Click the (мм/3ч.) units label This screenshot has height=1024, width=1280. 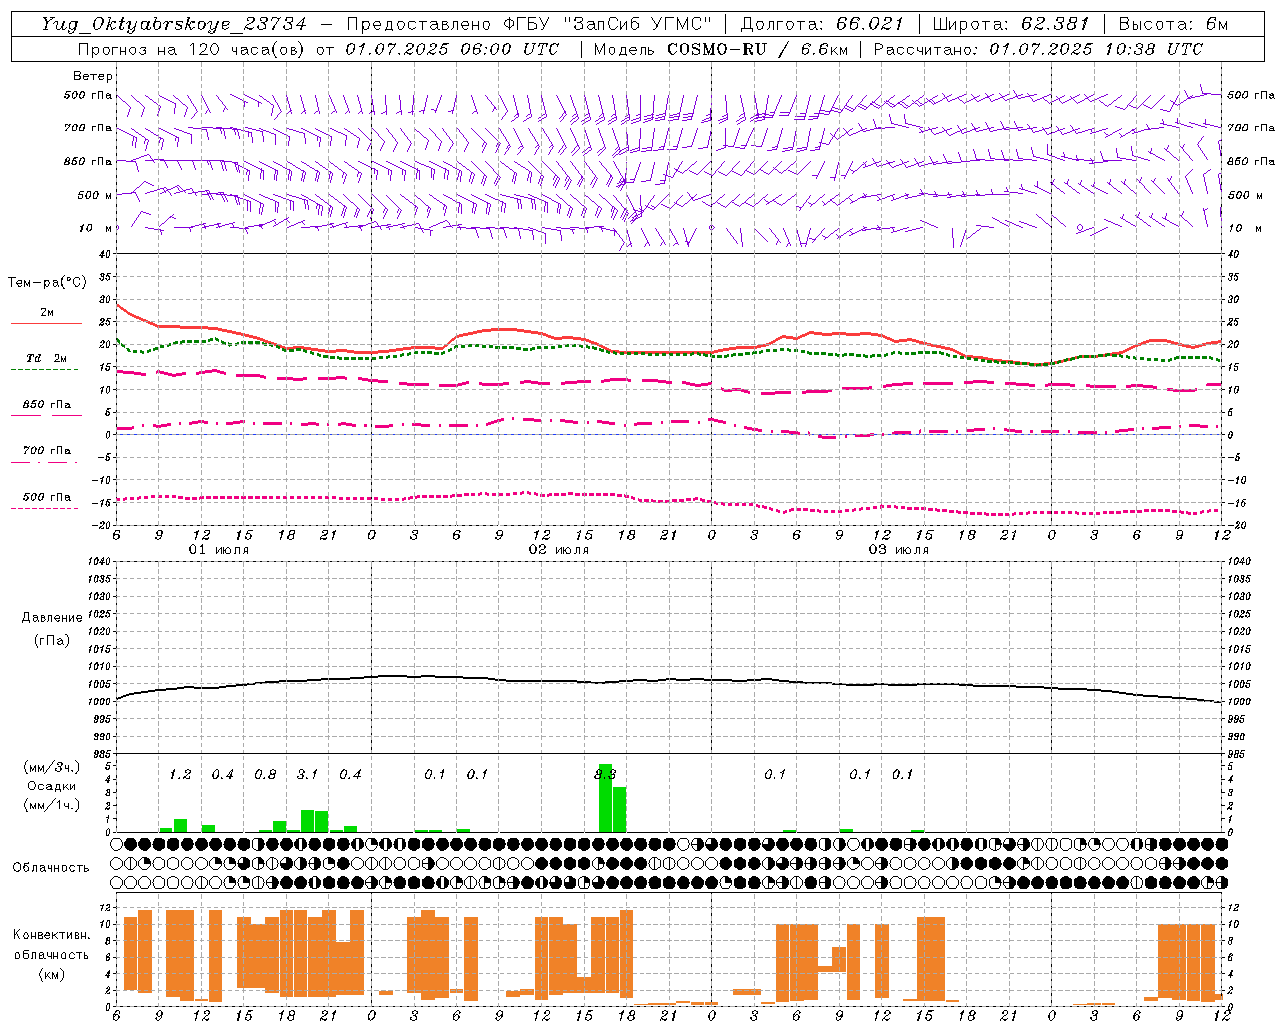coord(51,767)
